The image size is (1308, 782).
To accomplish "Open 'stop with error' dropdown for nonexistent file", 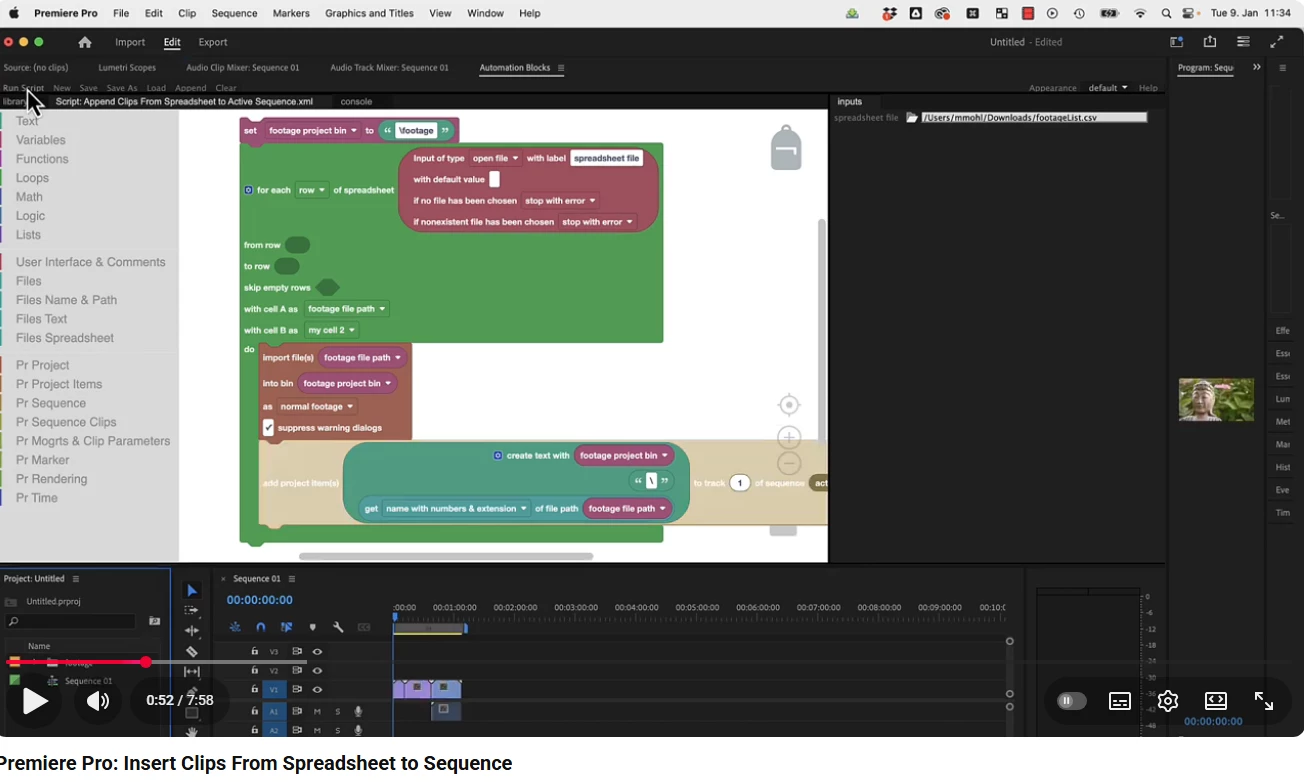I will (597, 222).
